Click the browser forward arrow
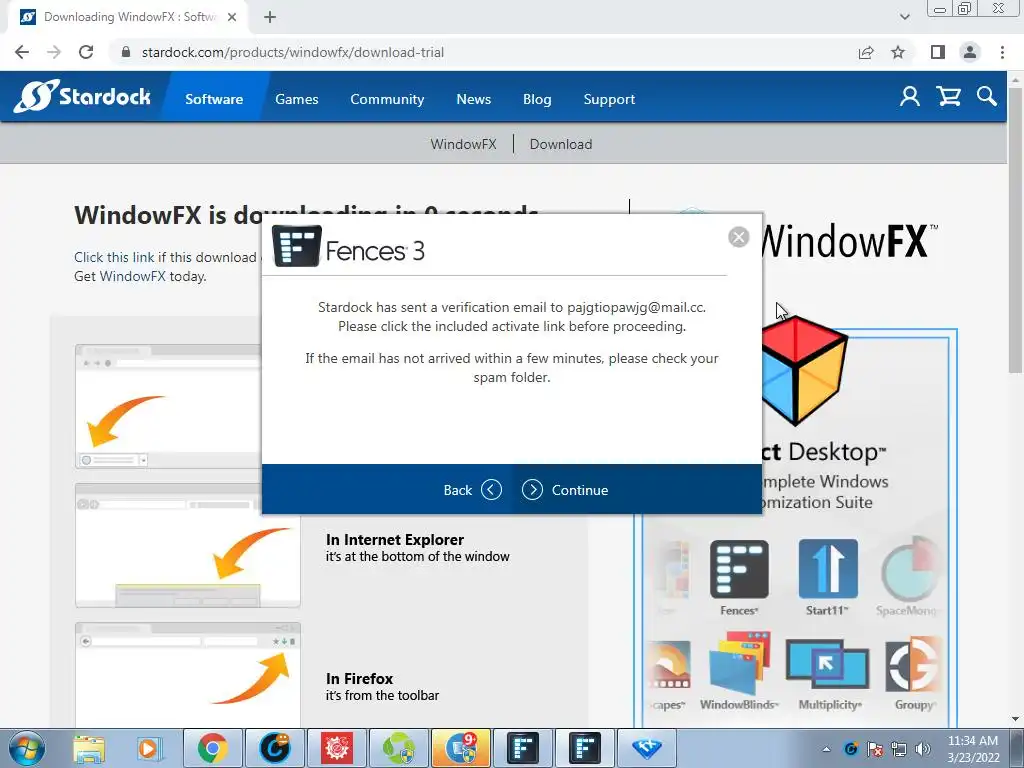Viewport: 1024px width, 768px height. 54,52
